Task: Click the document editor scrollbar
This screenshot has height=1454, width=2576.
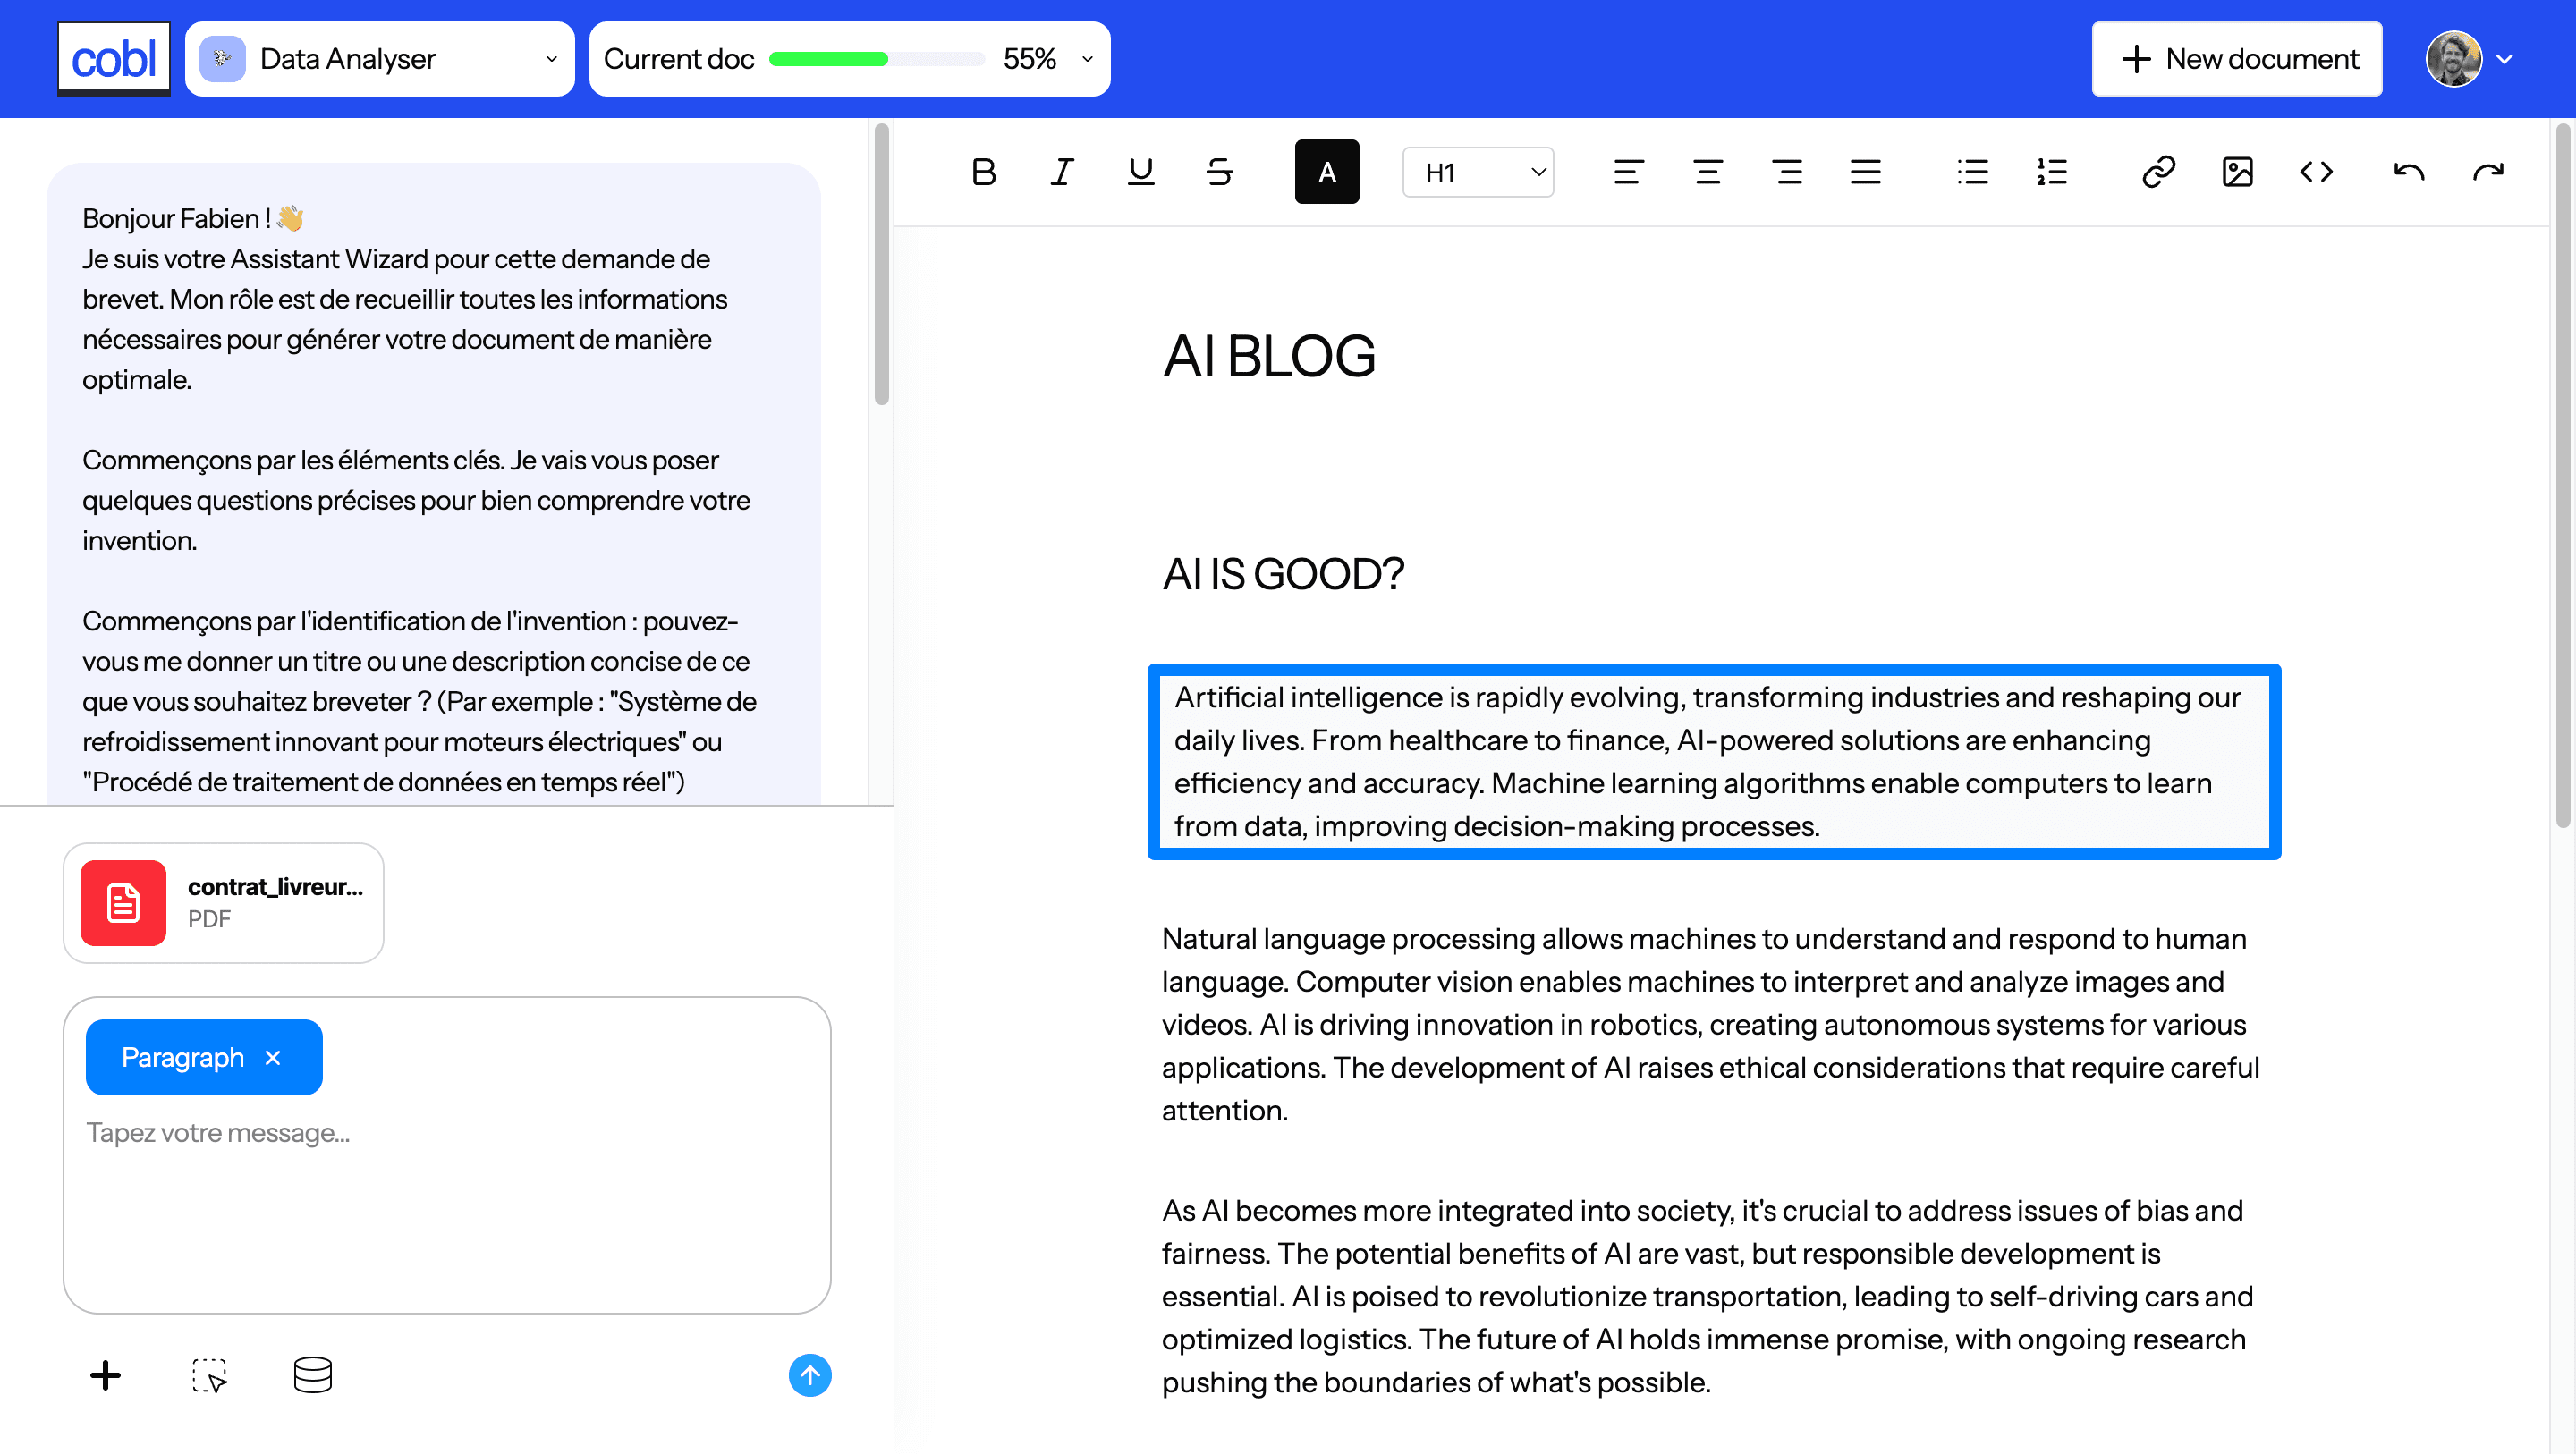Action: pos(2562,476)
